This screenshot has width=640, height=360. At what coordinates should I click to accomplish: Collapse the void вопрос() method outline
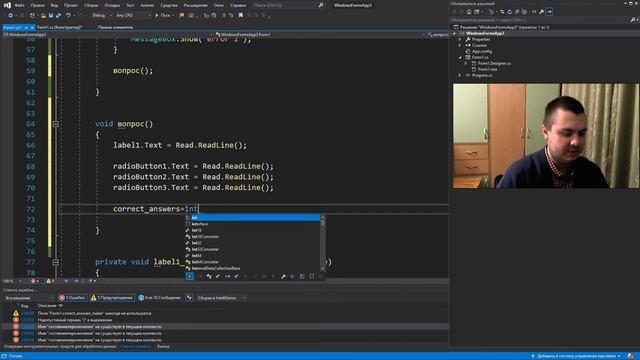(56, 124)
